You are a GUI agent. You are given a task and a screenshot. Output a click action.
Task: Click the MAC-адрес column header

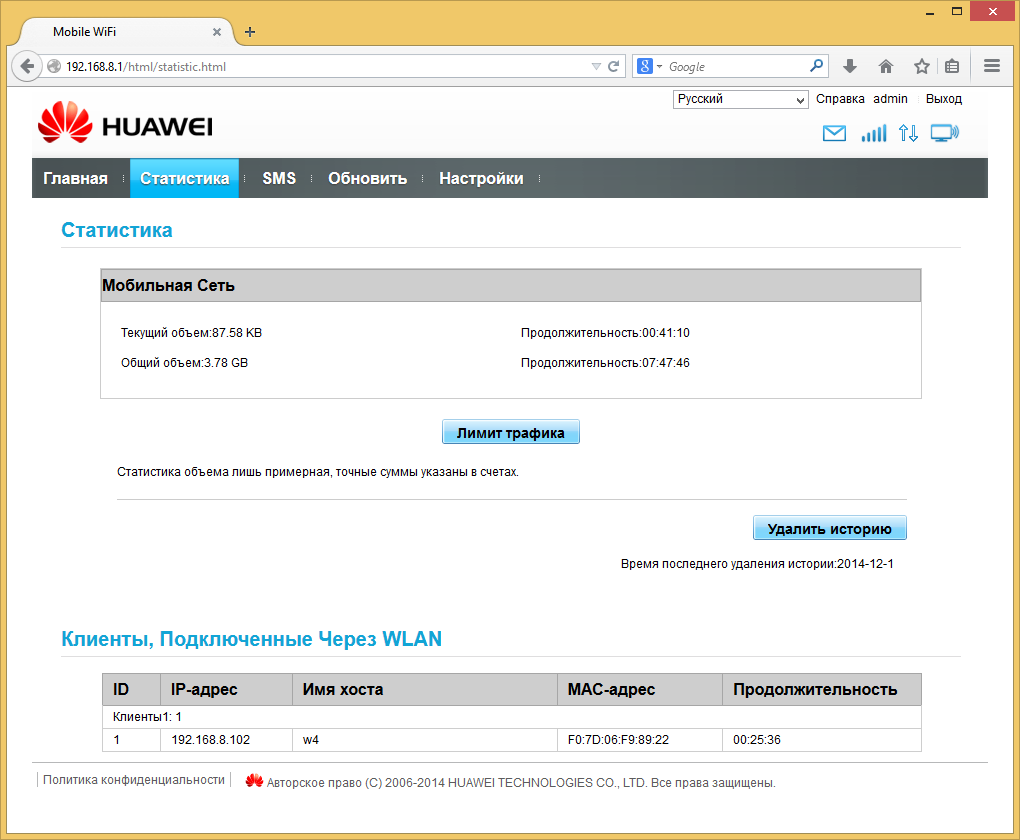coord(640,690)
